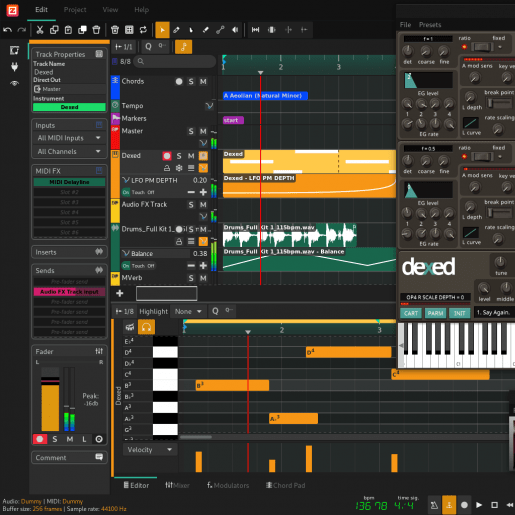
Task: Select the ramp line tool
Action: pyautogui.click(x=220, y=30)
